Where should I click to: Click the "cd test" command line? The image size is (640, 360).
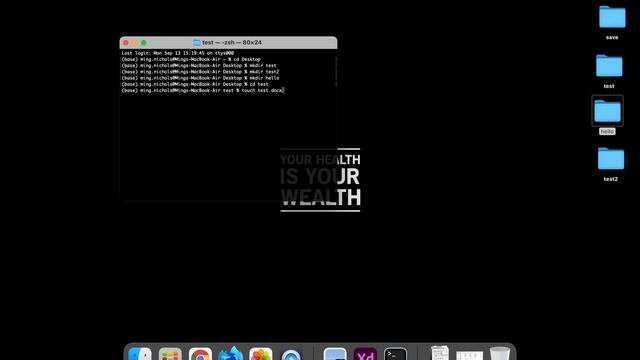click(195, 84)
